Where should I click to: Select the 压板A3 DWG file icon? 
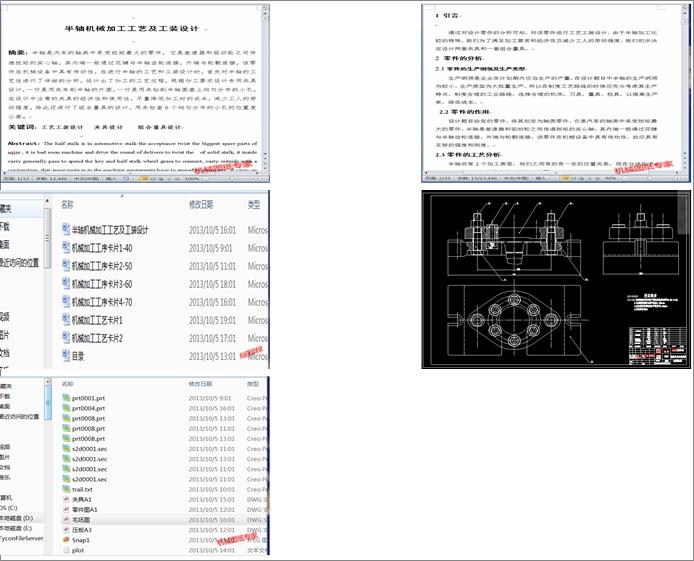coord(66,530)
